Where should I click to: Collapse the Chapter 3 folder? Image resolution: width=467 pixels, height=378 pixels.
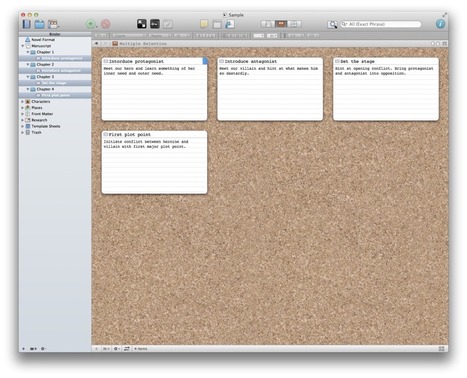click(x=28, y=77)
